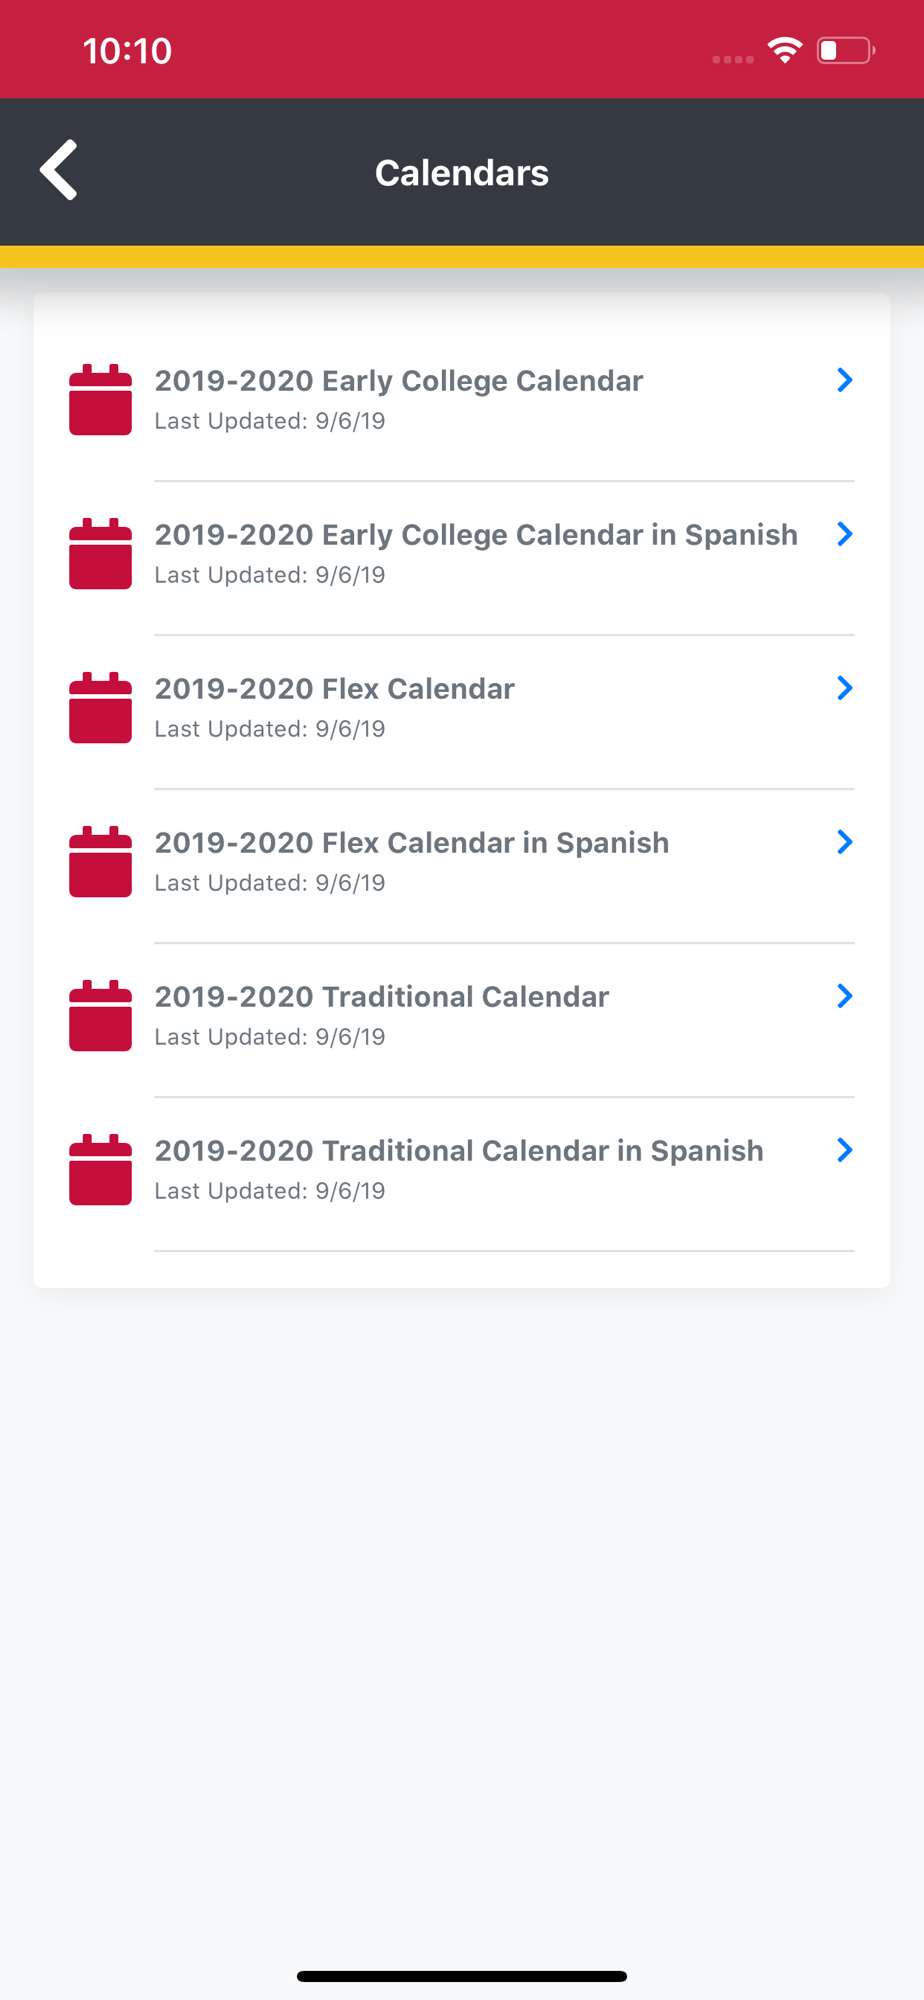The image size is (924, 2000).
Task: Open Traditional Calendar in Spanish chevron
Action: [845, 1150]
